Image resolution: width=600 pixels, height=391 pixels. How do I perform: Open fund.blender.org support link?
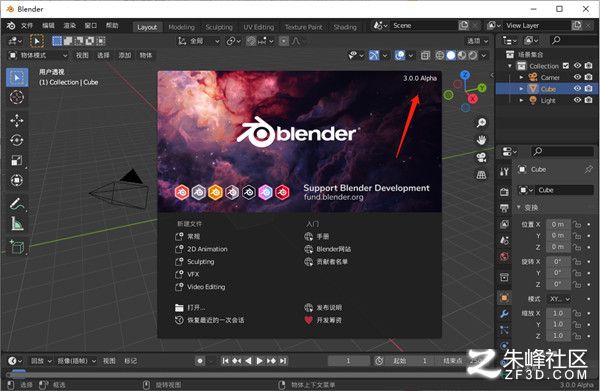click(x=333, y=197)
